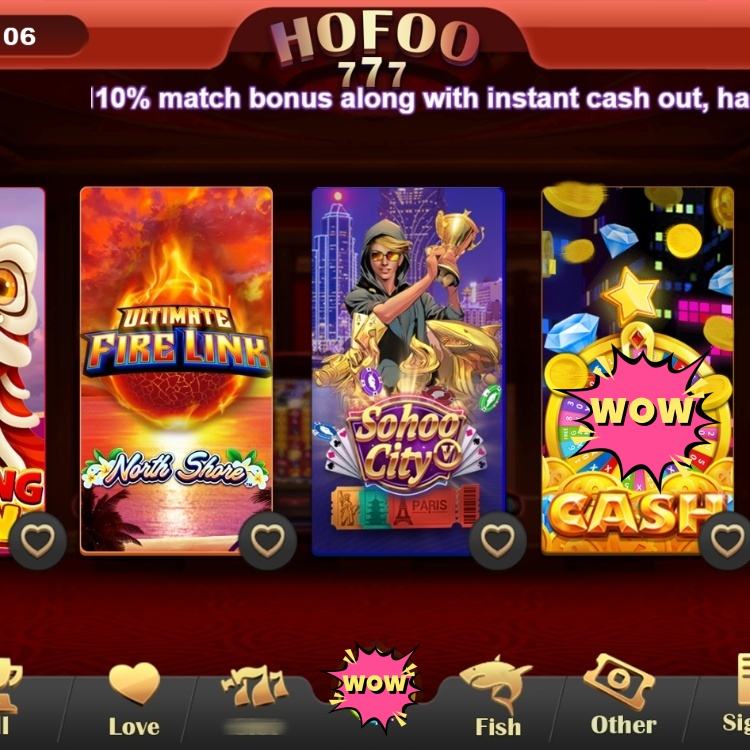The image size is (750, 750).
Task: Open the Love category heart icon
Action: point(134,683)
